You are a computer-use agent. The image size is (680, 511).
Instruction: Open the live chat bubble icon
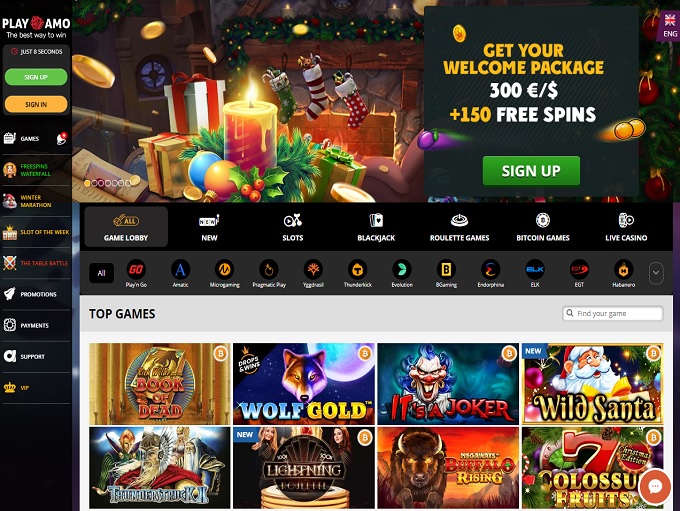tap(655, 487)
